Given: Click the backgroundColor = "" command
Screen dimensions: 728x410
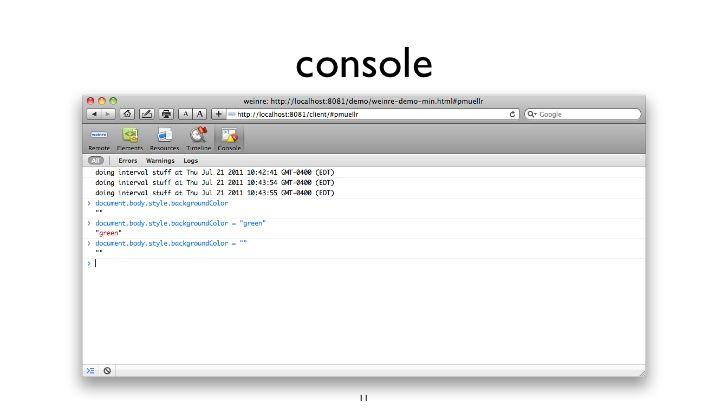Looking at the screenshot, I should (x=171, y=243).
